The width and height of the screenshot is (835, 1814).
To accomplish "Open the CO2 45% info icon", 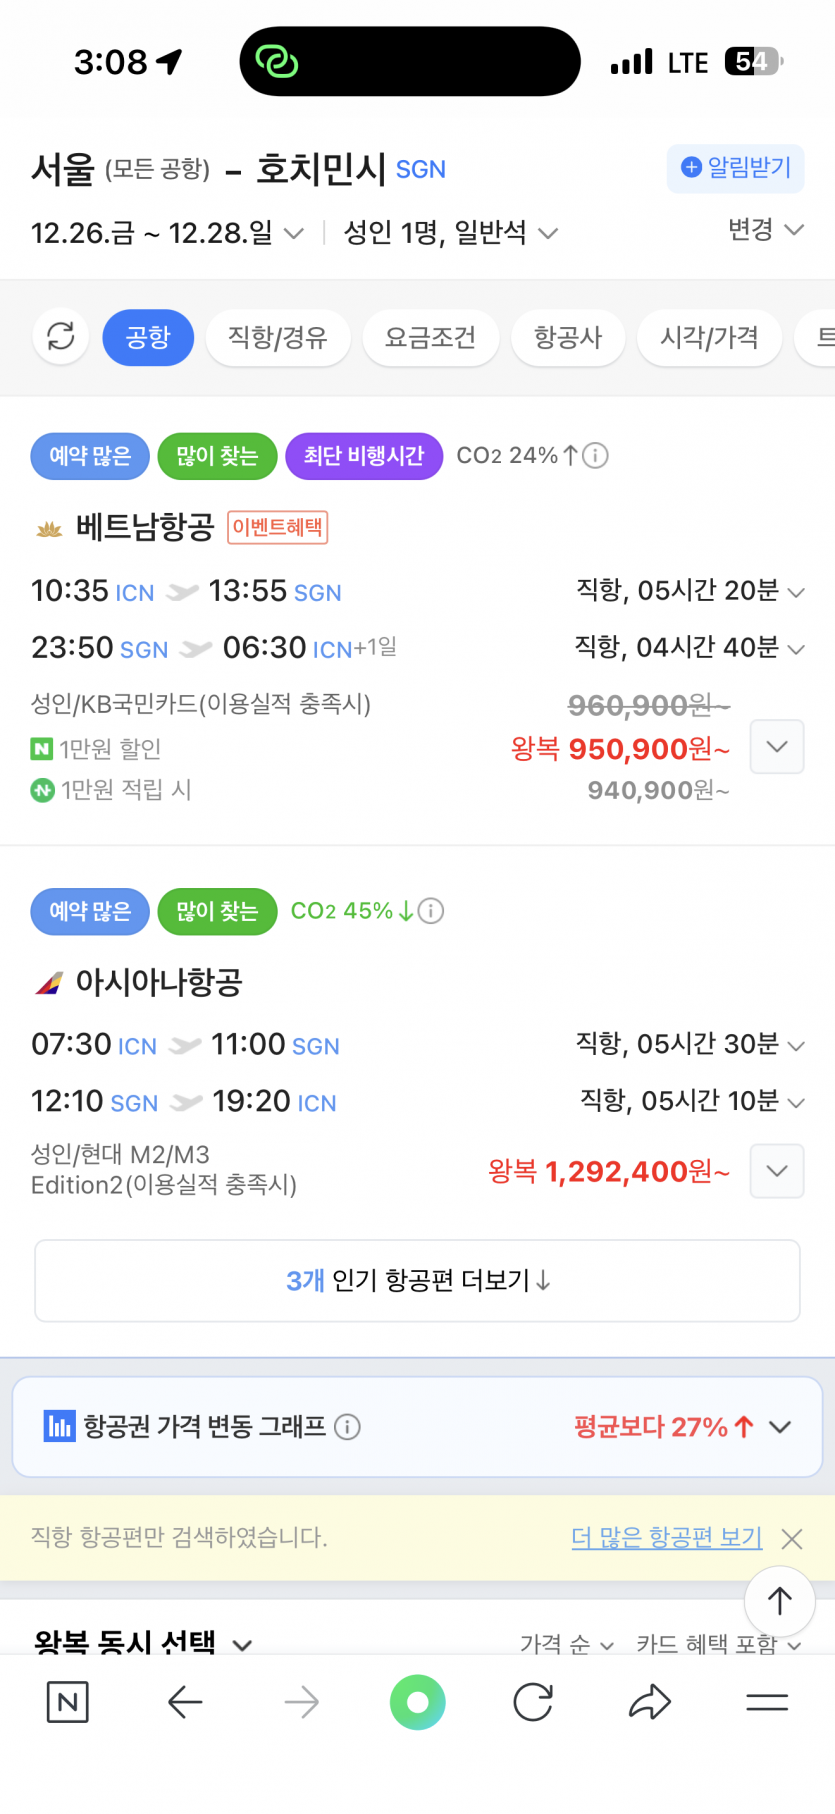I will pyautogui.click(x=431, y=911).
